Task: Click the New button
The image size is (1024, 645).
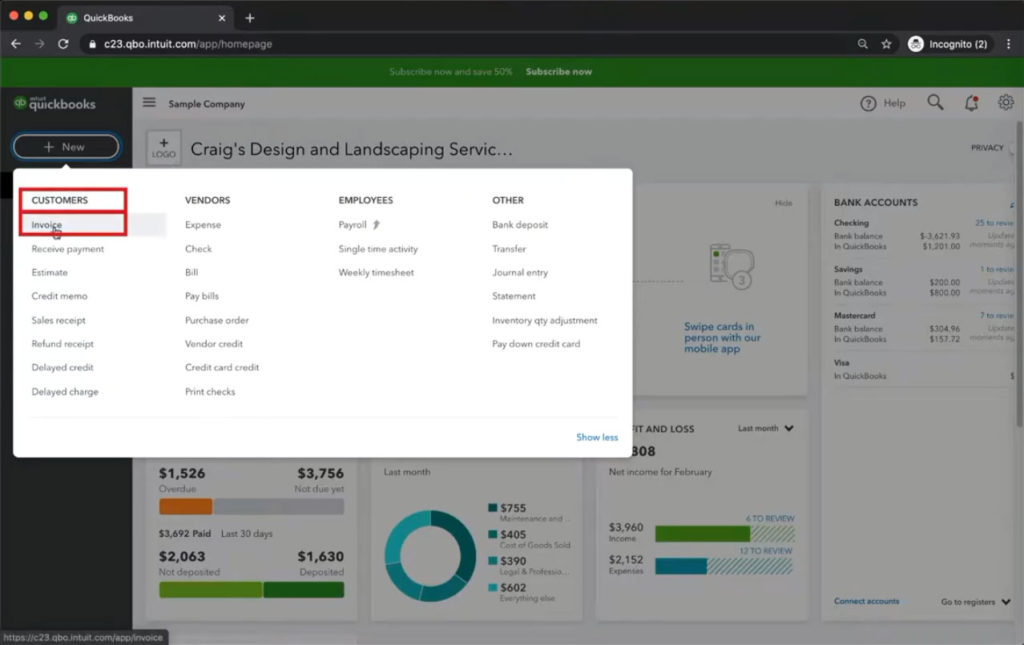Action: coord(65,146)
